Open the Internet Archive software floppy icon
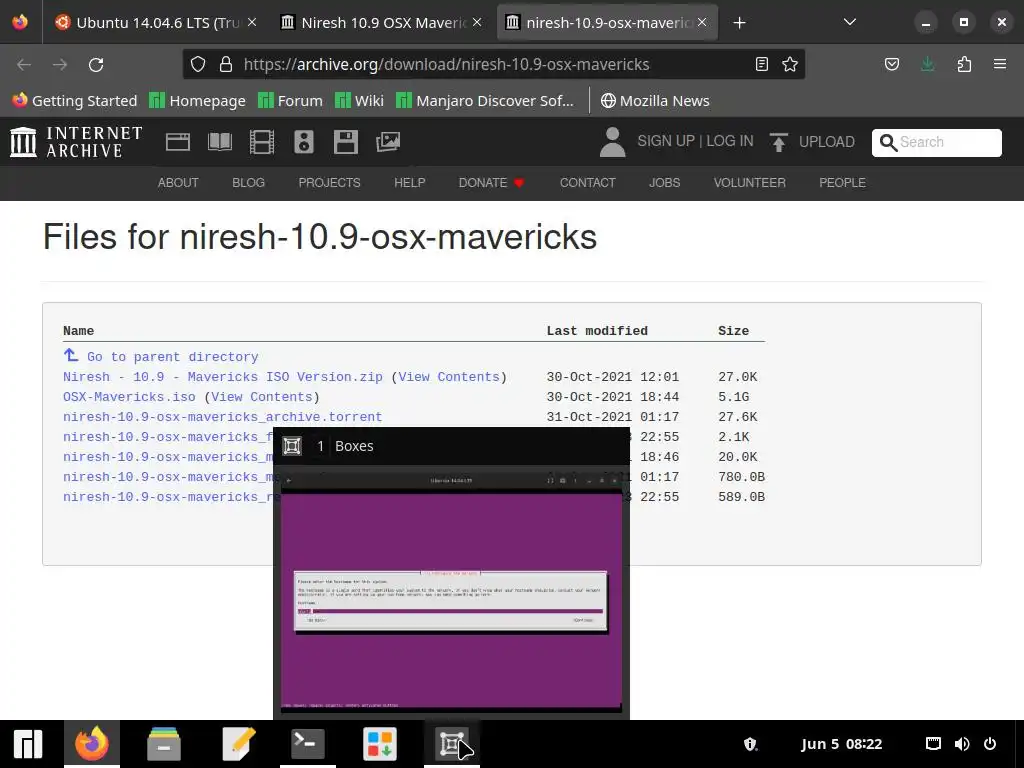 click(x=345, y=142)
